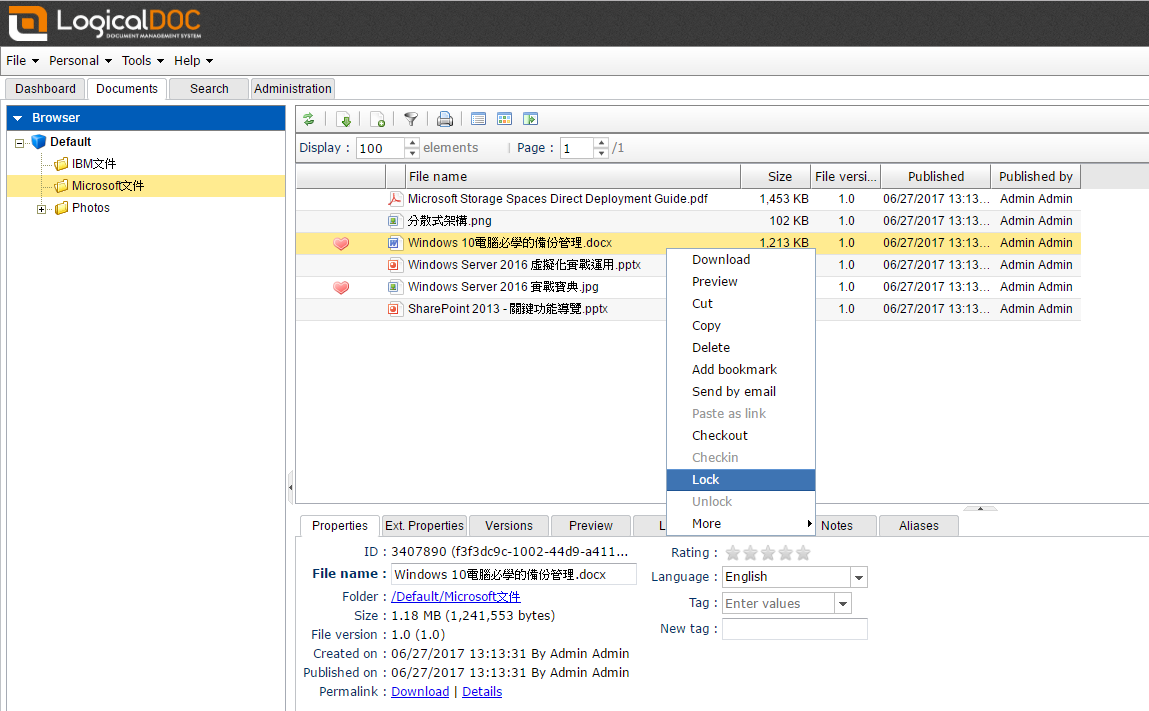Select the SharePoint 2013 pptx file row

pyautogui.click(x=688, y=309)
